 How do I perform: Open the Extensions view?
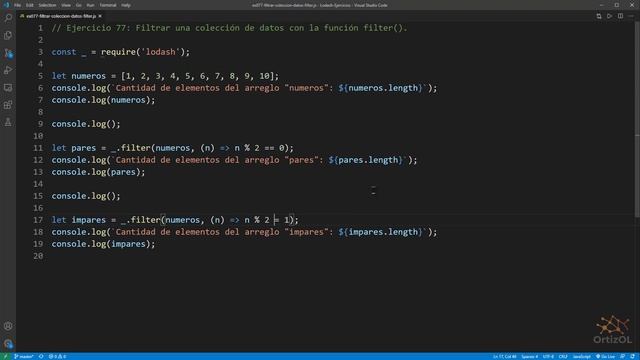coord(8,105)
